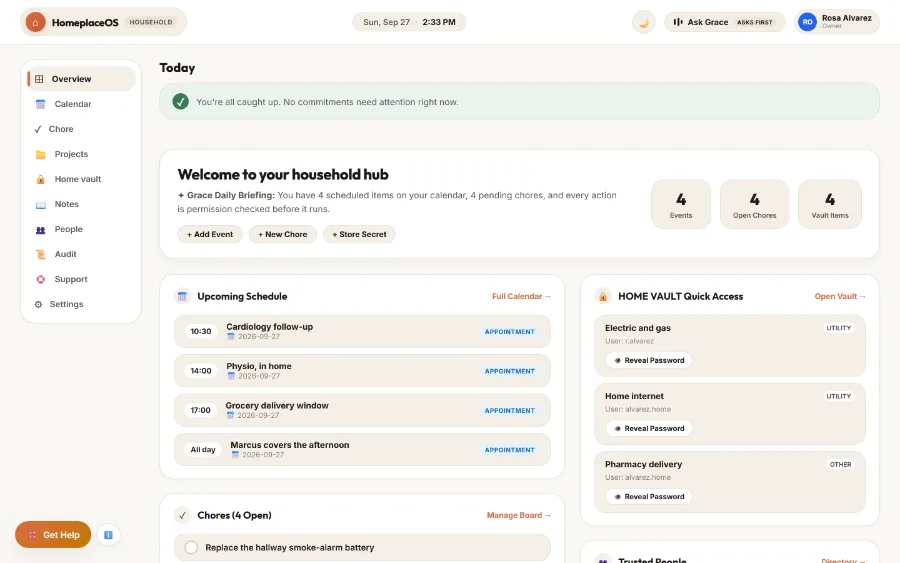Open the Cardiology follow-up appointment entry
The image size is (900, 563).
click(x=362, y=331)
